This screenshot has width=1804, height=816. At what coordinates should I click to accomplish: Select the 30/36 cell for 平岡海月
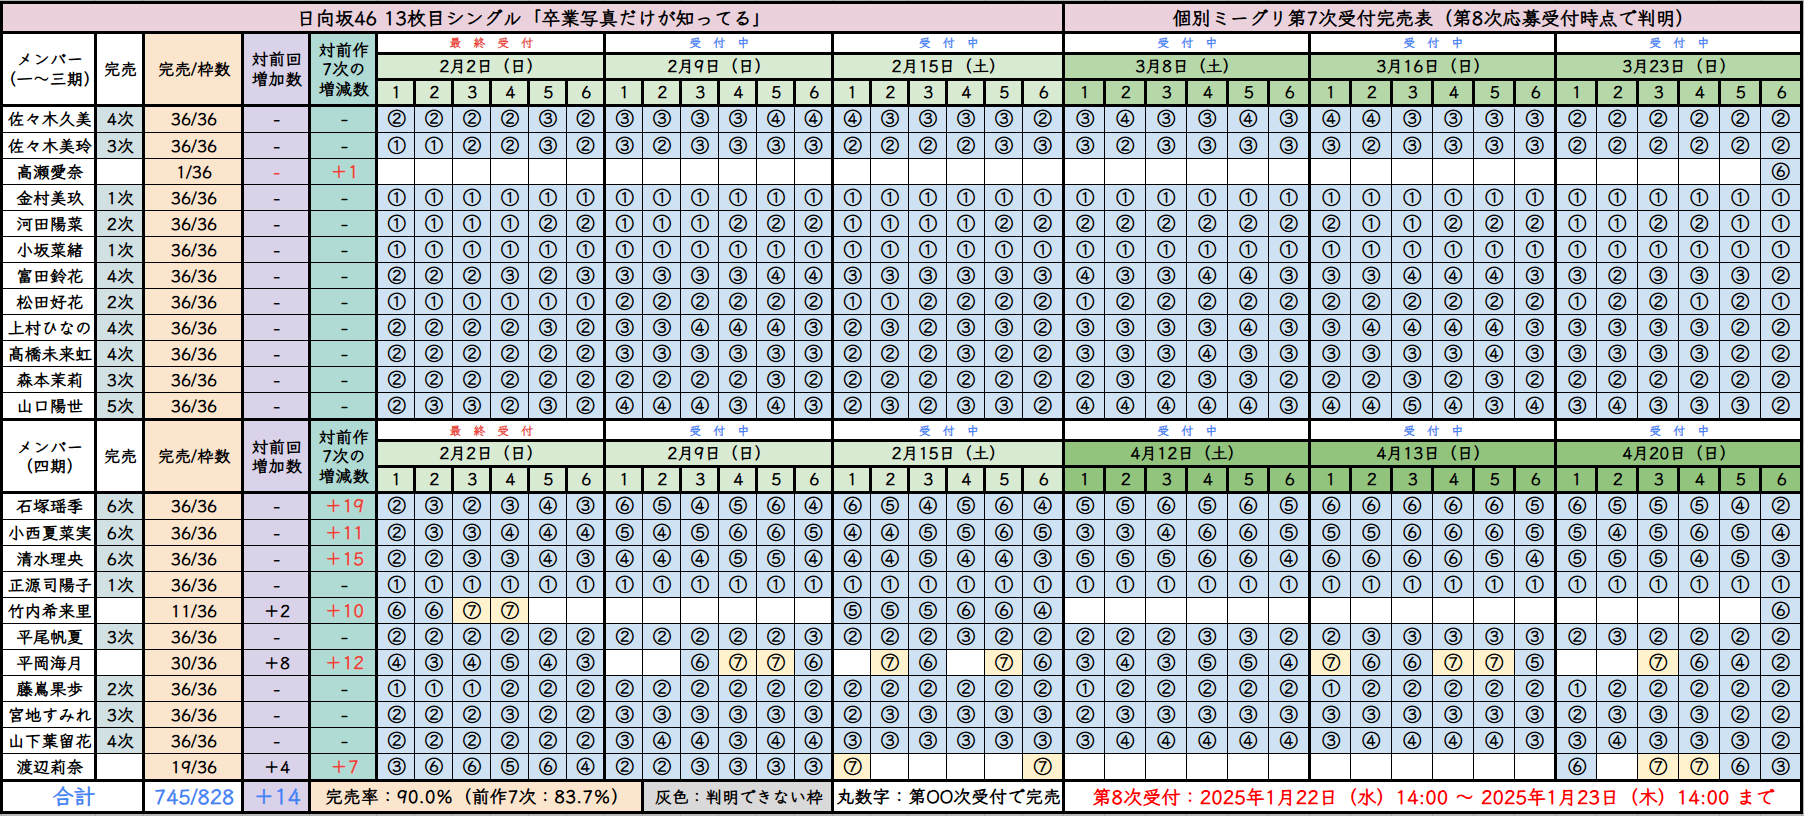coord(194,663)
